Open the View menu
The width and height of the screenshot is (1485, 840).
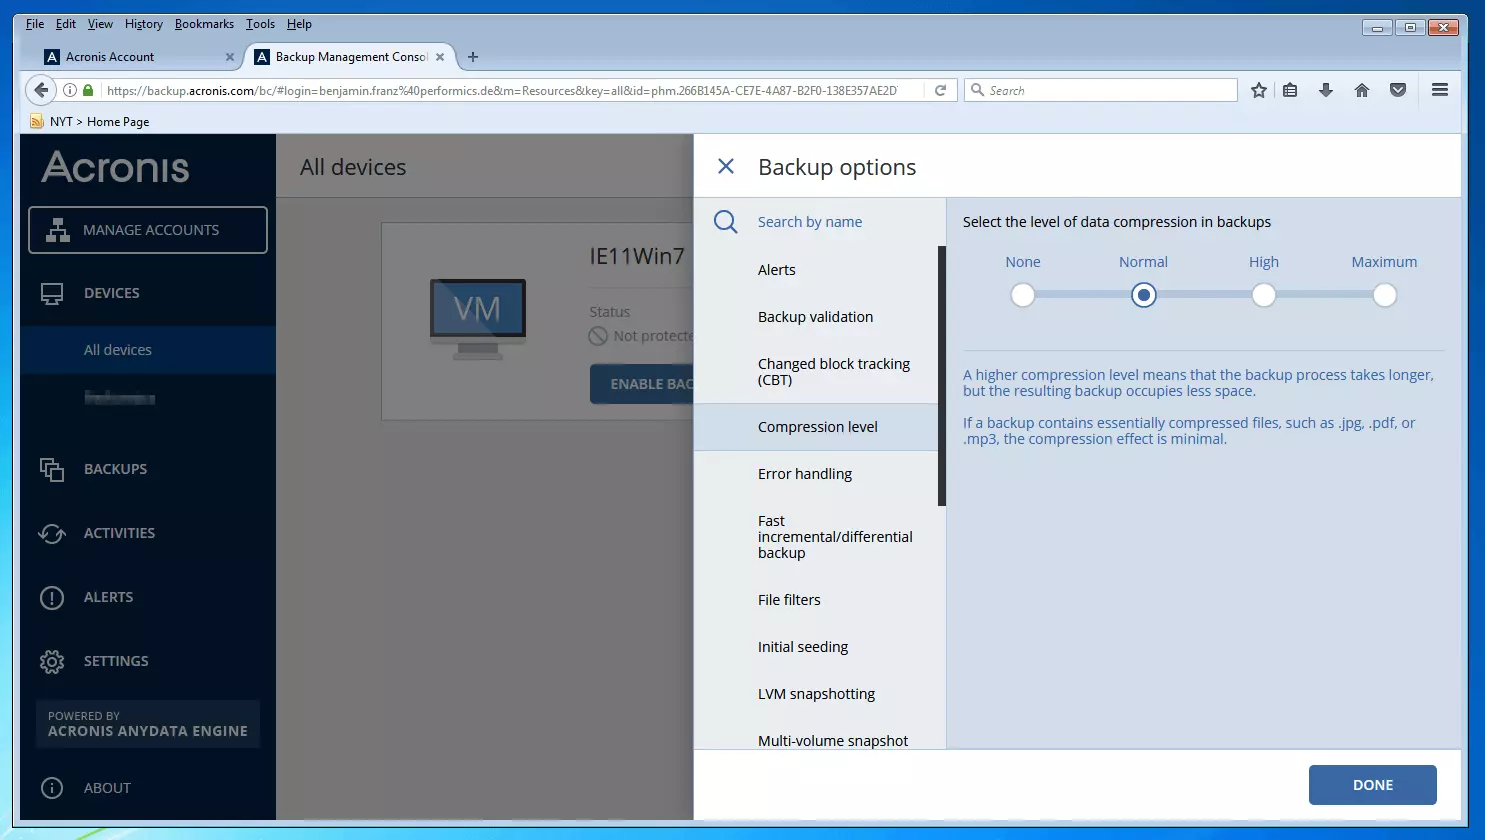pyautogui.click(x=100, y=24)
